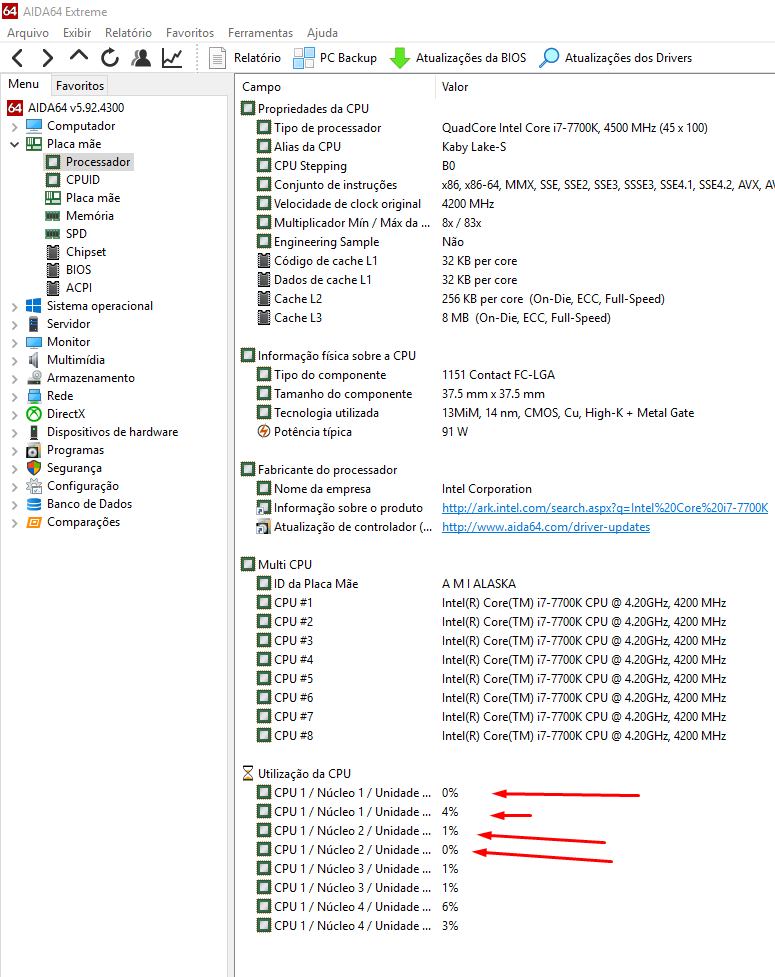Image resolution: width=775 pixels, height=977 pixels.
Task: Collapse the Placa mãe tree node
Action: click(x=14, y=144)
